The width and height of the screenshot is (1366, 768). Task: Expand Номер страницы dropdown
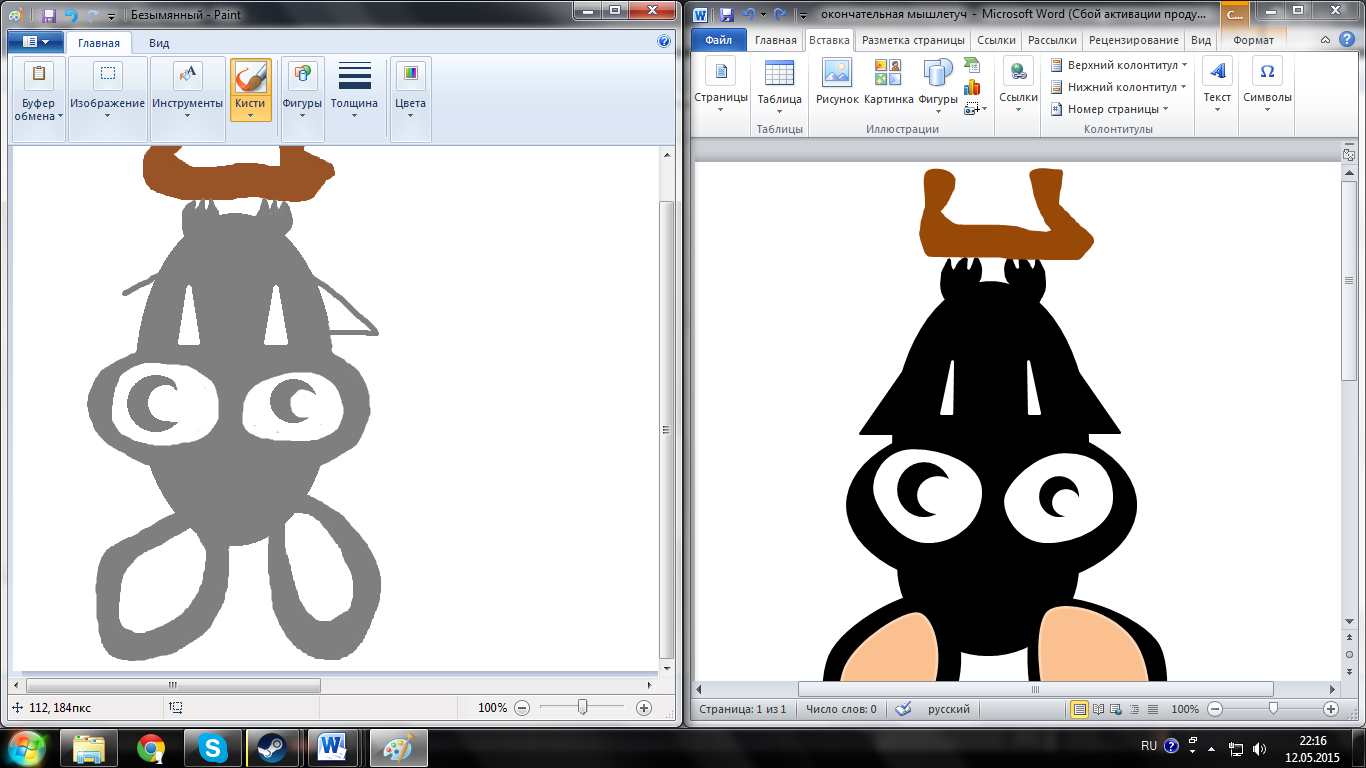coord(1110,109)
